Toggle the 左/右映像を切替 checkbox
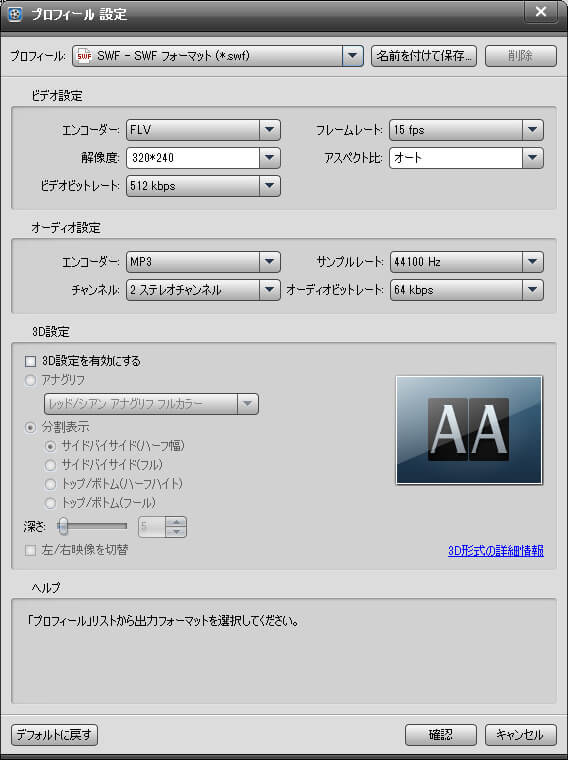The image size is (568, 760). pyautogui.click(x=31, y=551)
